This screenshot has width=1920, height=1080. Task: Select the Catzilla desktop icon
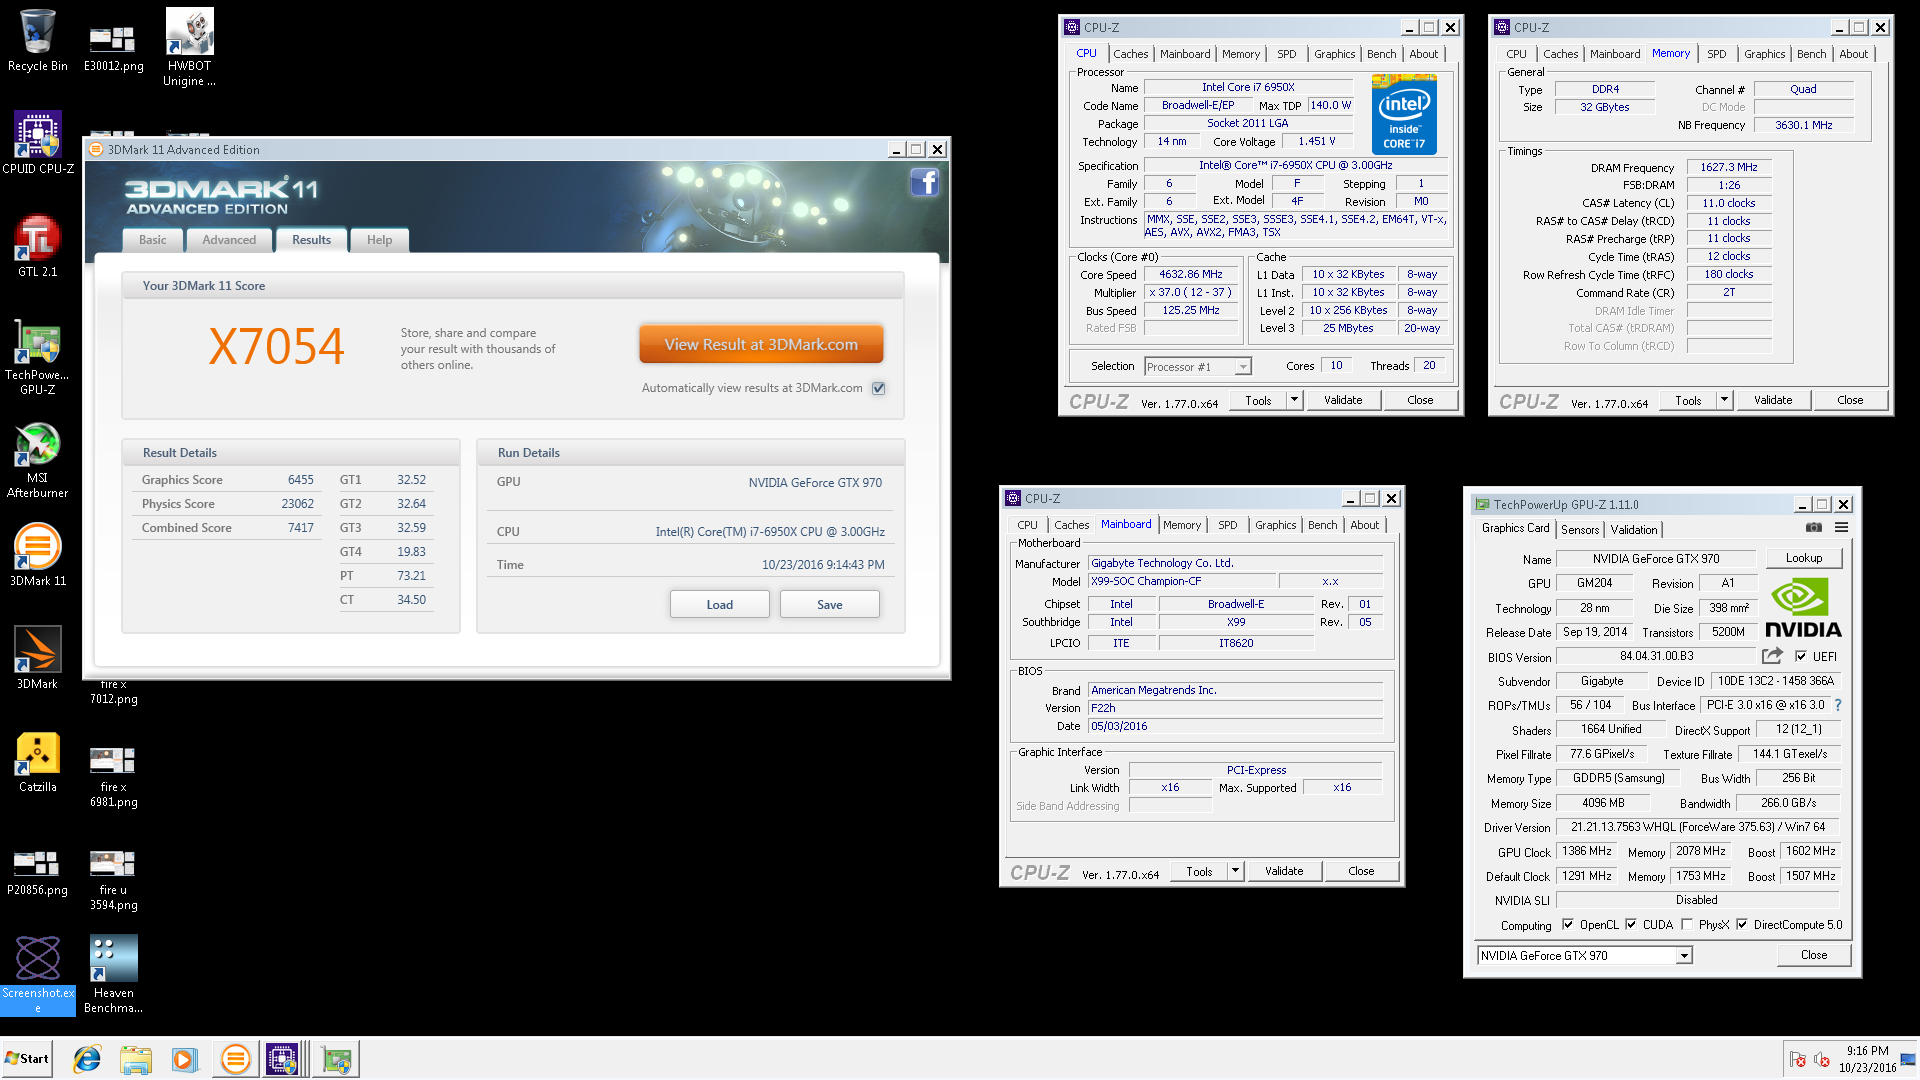click(x=38, y=761)
